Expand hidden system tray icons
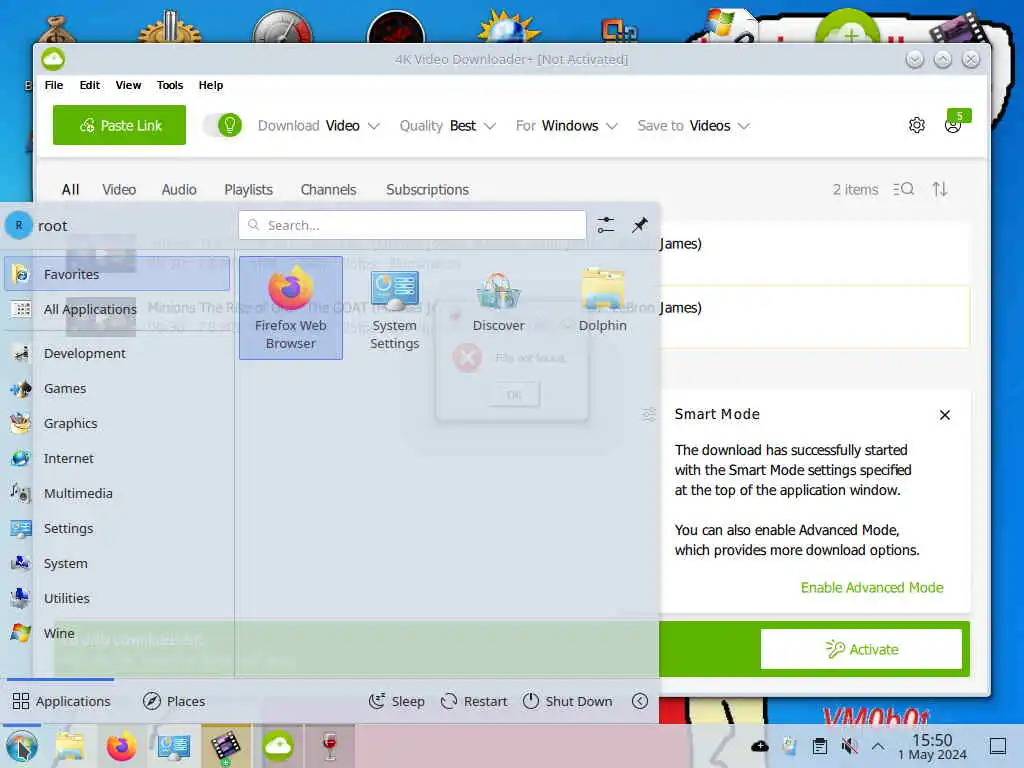This screenshot has width=1024, height=768. tap(878, 746)
